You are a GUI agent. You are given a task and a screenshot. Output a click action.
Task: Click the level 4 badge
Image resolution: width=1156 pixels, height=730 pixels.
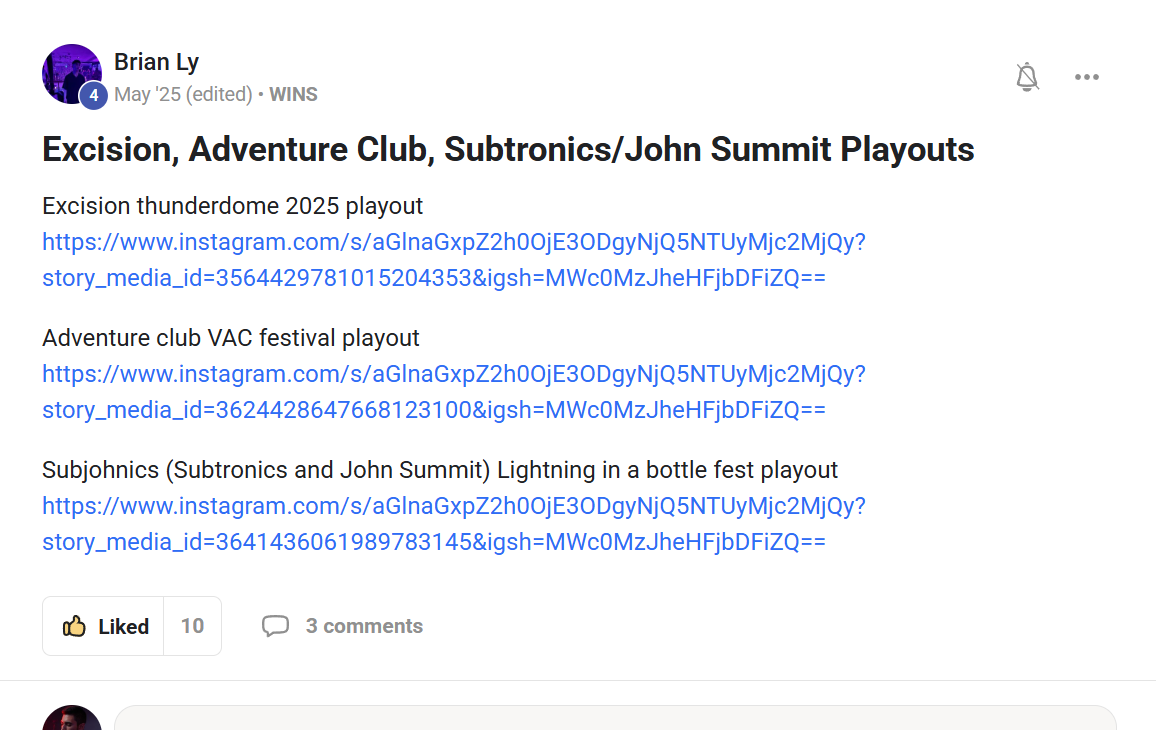point(93,96)
